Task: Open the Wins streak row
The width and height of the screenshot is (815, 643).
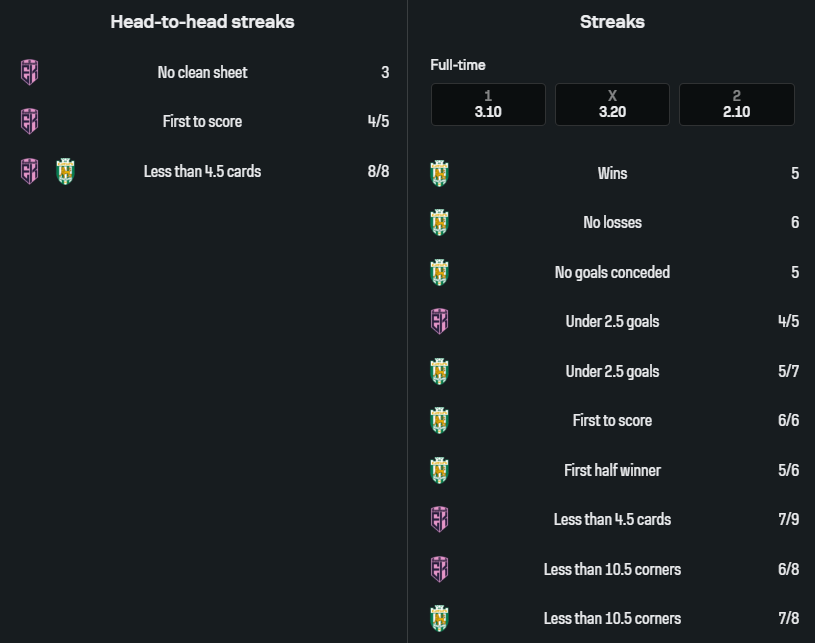Action: (612, 173)
